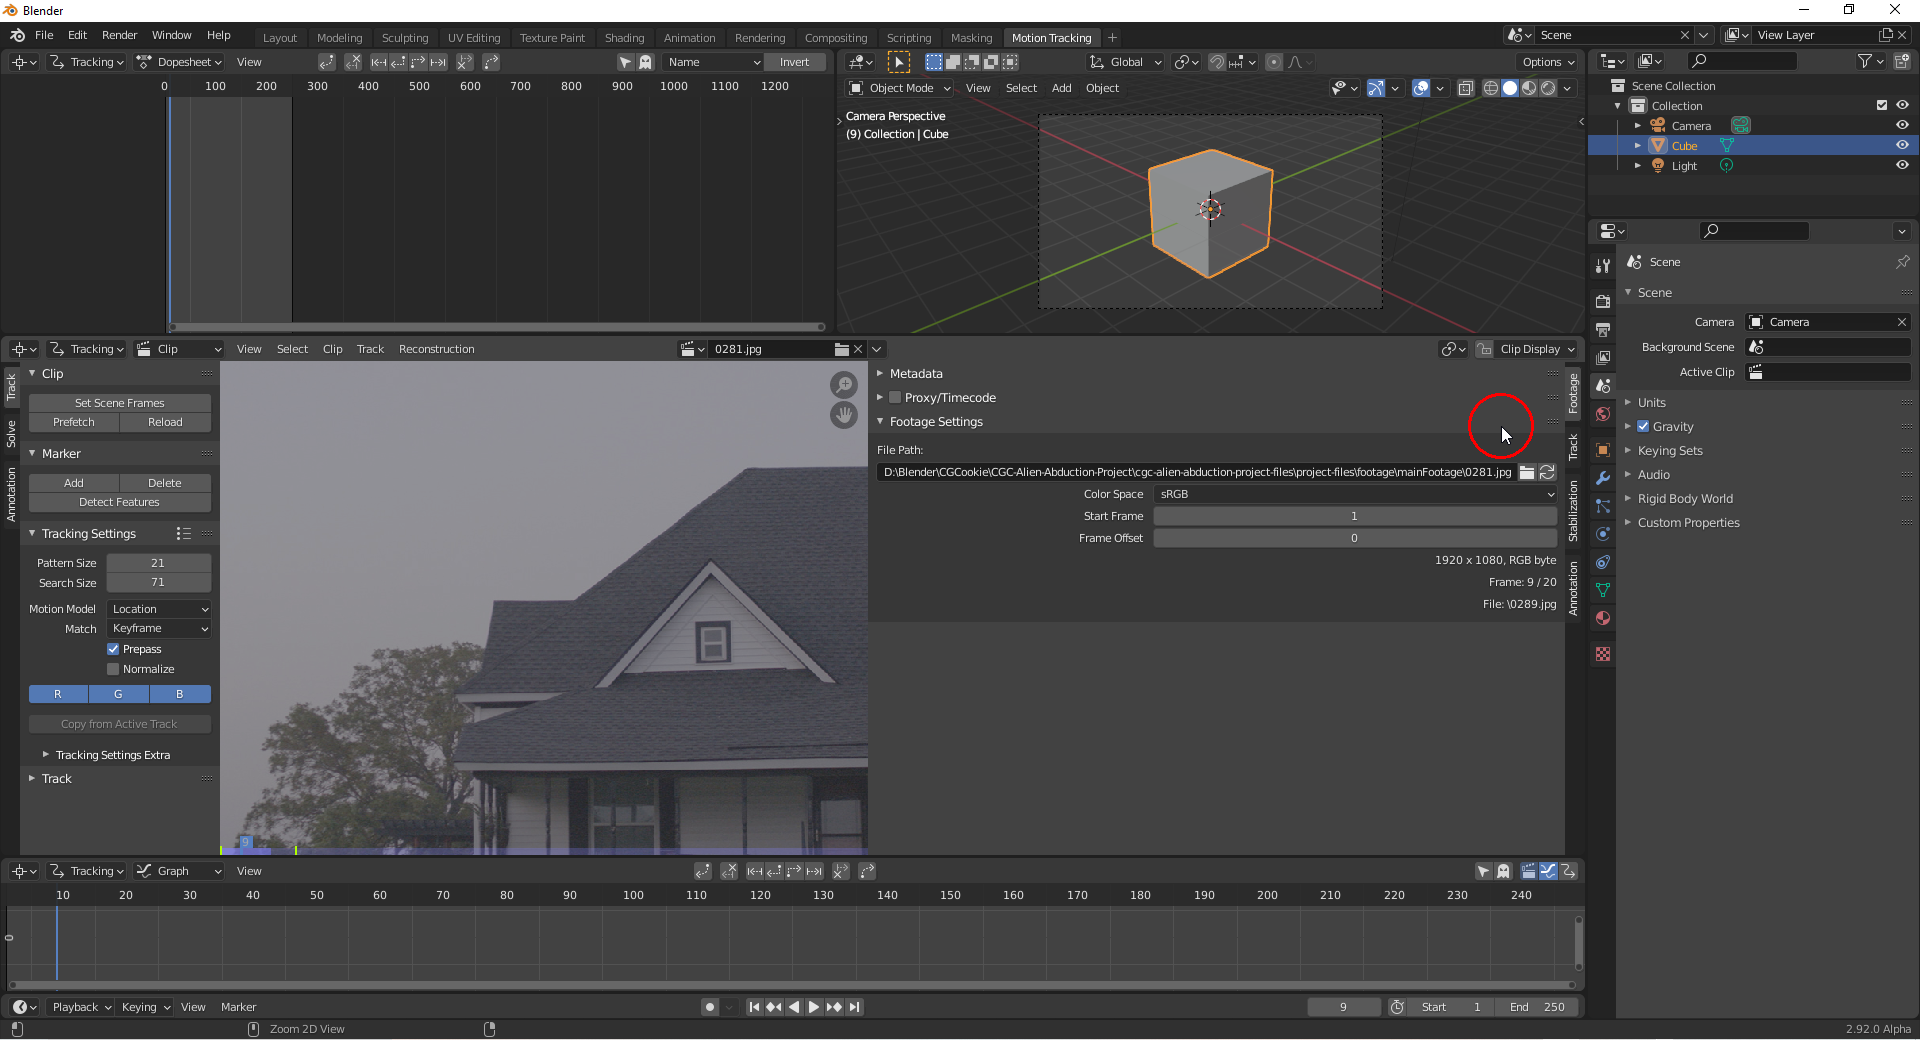1920x1040 pixels.
Task: Open Render Properties in the Properties editor
Action: (1603, 300)
